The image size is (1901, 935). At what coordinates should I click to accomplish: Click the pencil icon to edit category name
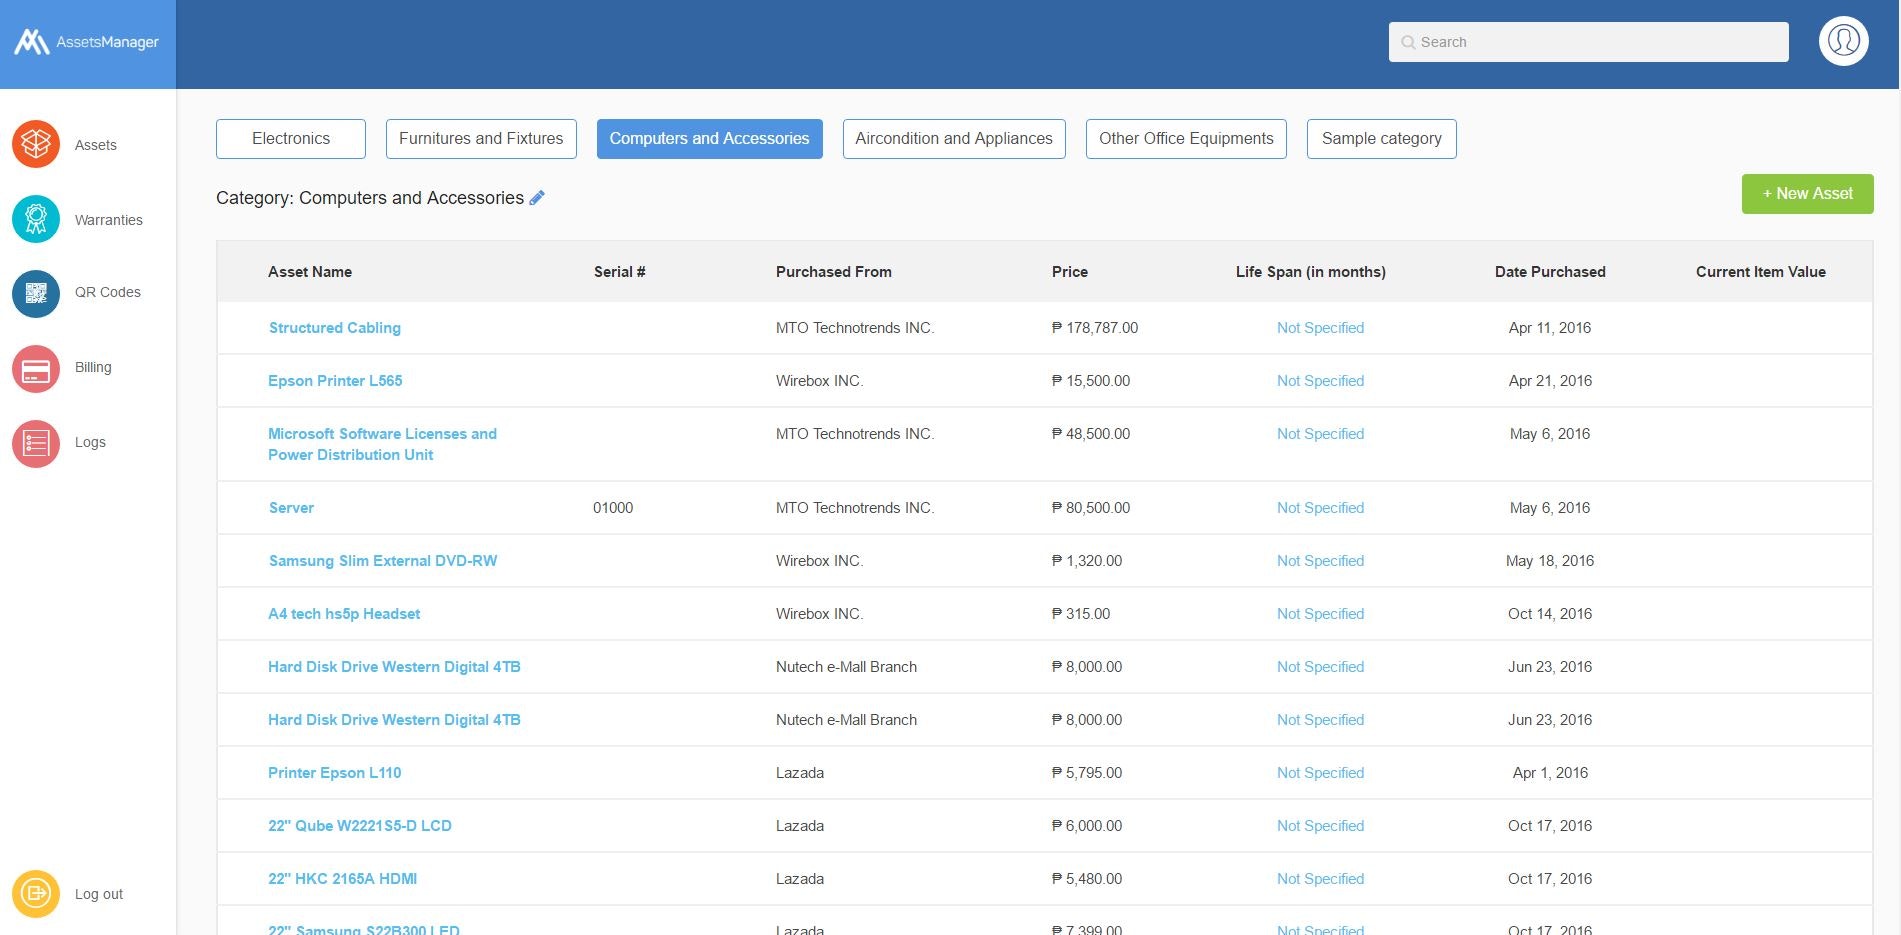coord(537,197)
